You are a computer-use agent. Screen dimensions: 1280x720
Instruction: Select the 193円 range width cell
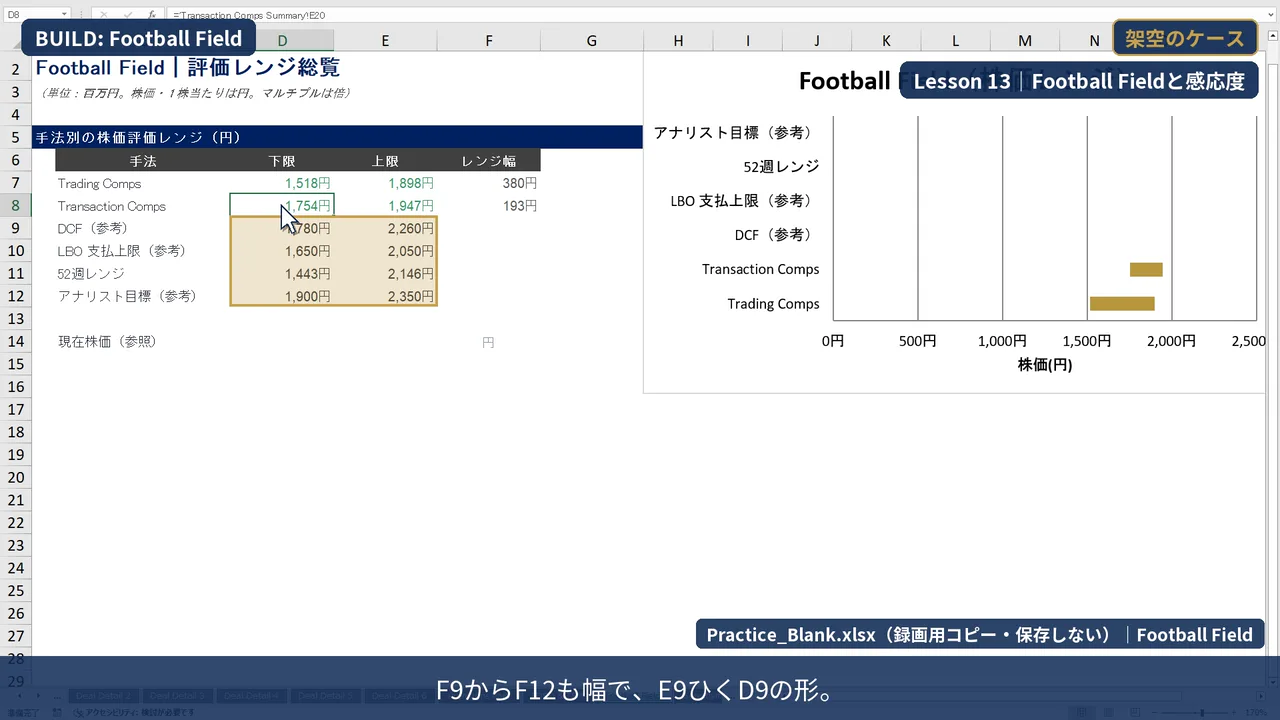tap(489, 206)
